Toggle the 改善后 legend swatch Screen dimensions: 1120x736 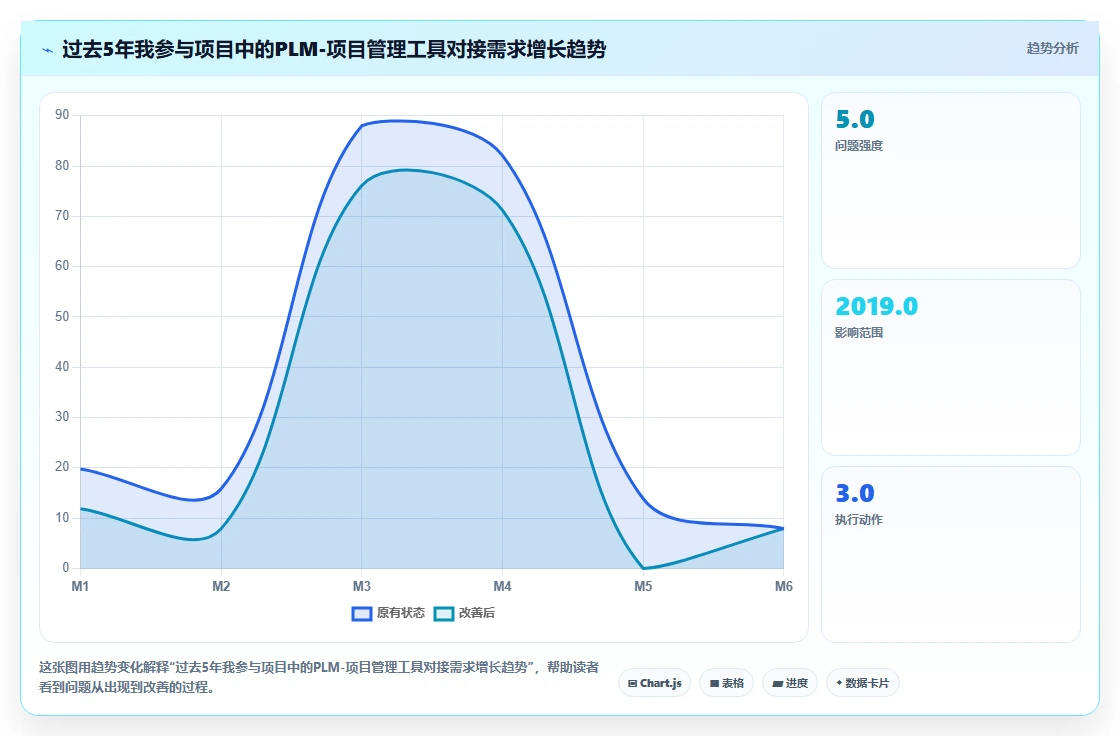[x=444, y=613]
